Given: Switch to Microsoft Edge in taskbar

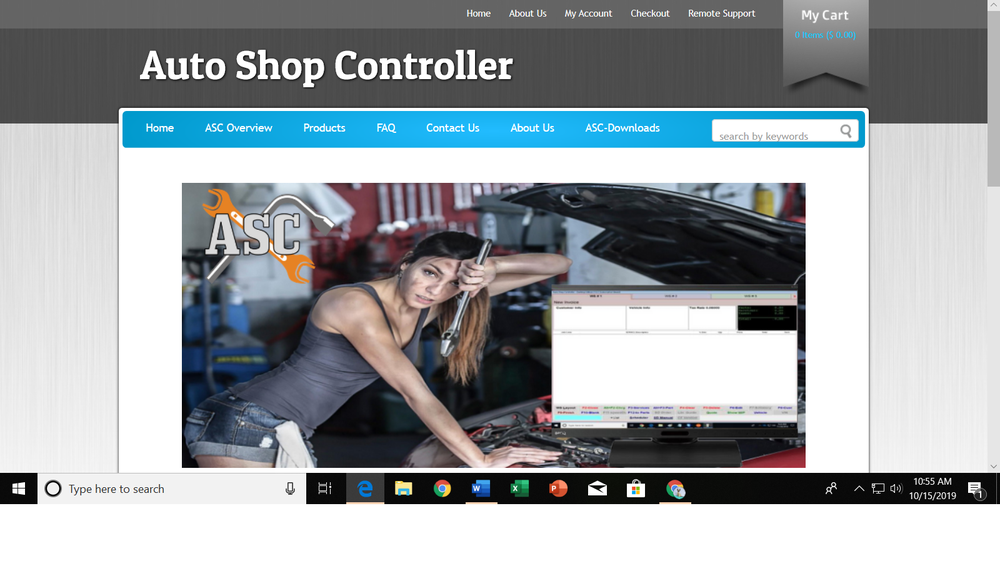Looking at the screenshot, I should click(x=365, y=489).
